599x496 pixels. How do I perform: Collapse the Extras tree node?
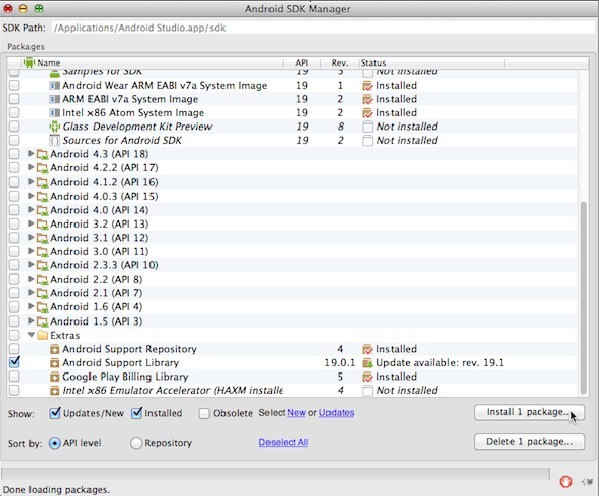click(31, 335)
